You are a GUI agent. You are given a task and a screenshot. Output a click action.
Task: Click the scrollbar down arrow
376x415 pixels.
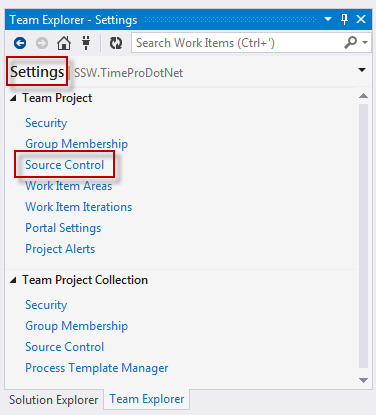click(363, 380)
